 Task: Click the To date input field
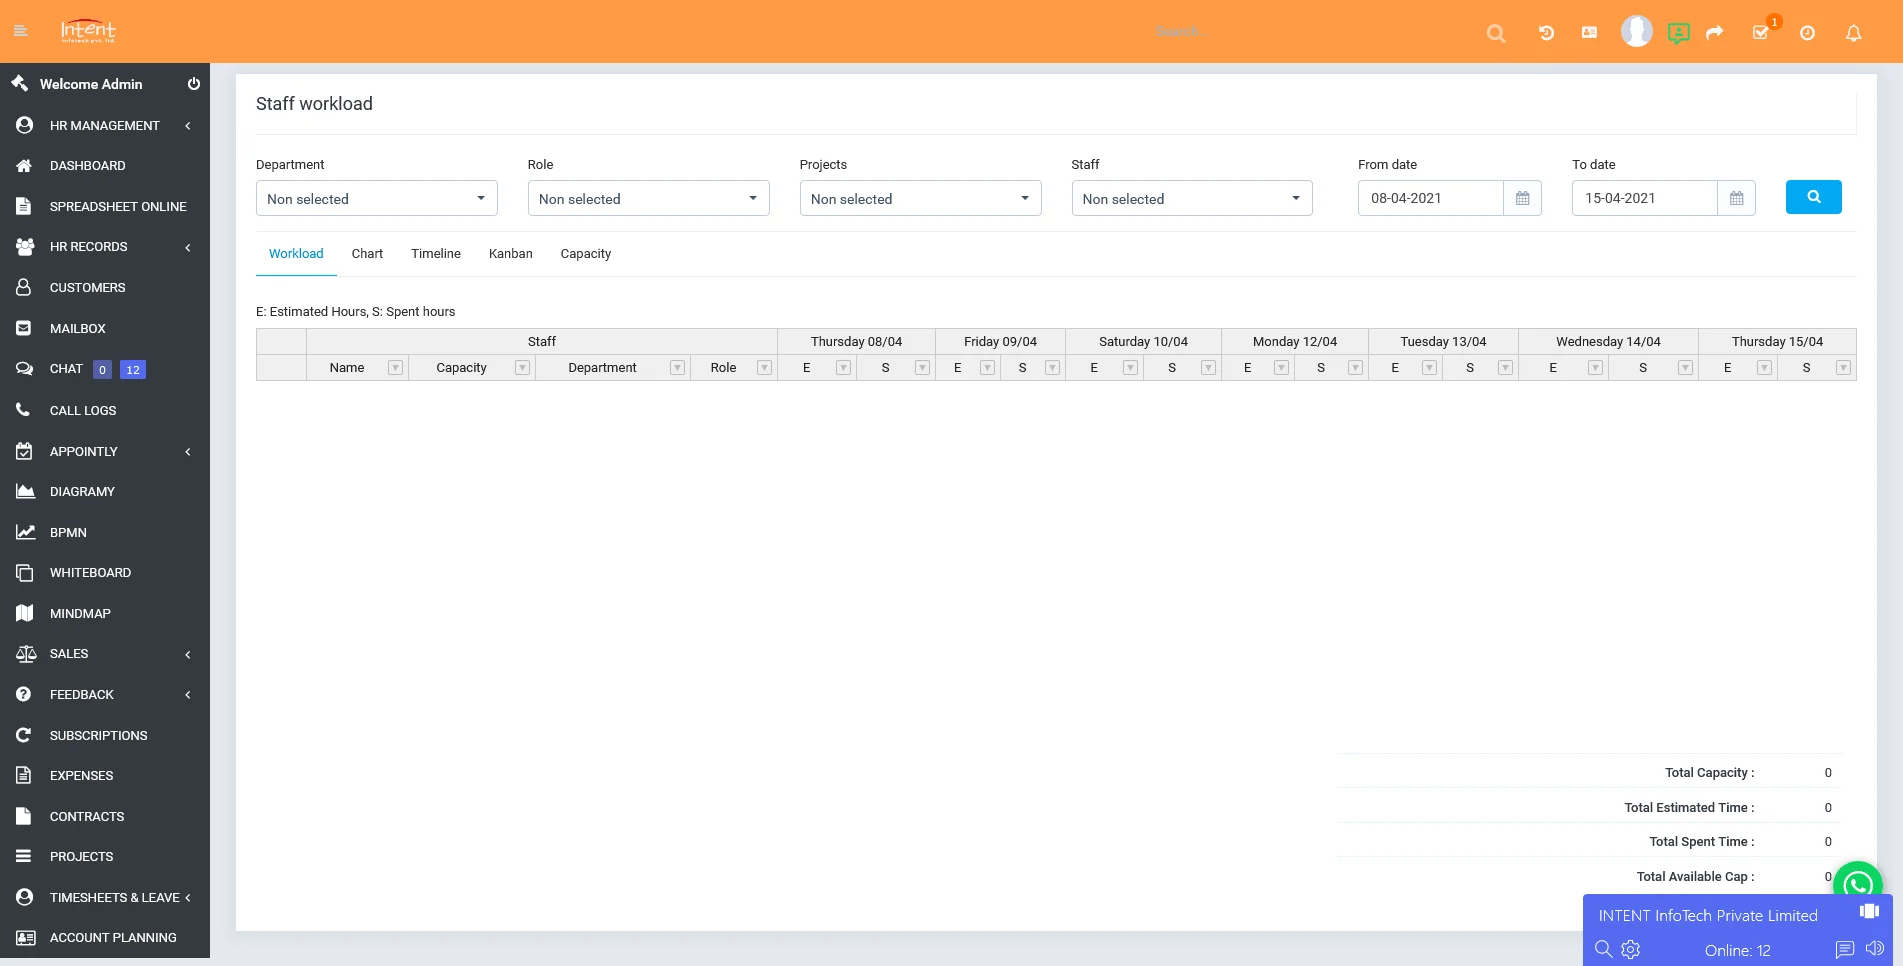1645,198
